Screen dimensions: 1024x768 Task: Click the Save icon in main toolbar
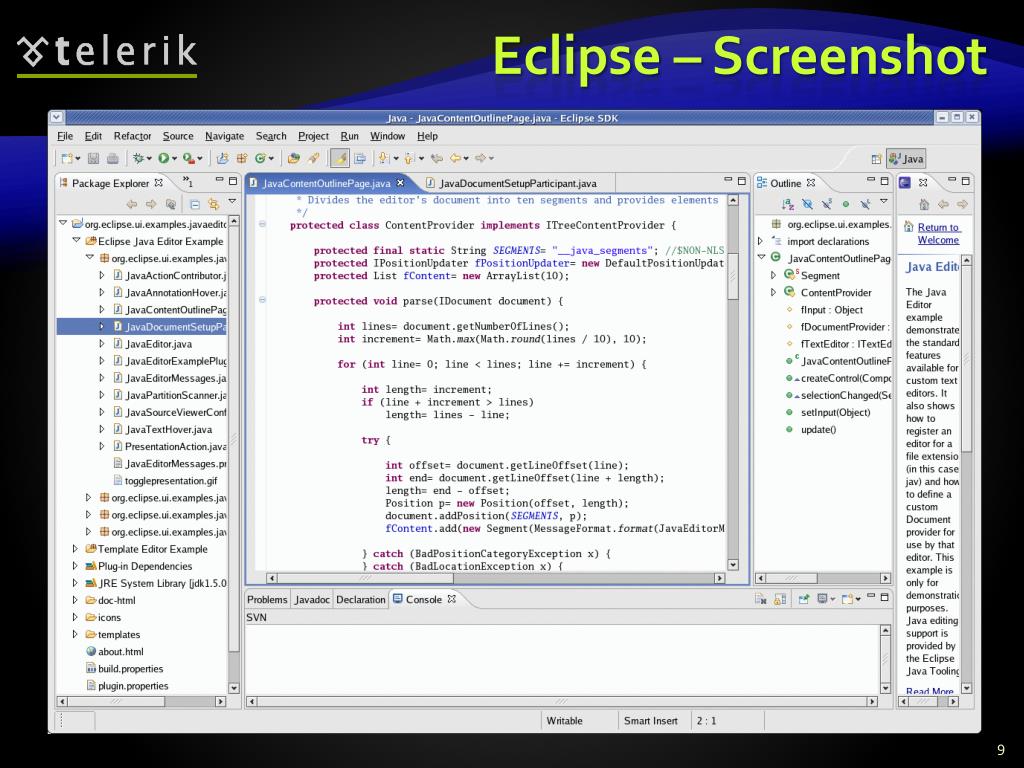(x=93, y=158)
